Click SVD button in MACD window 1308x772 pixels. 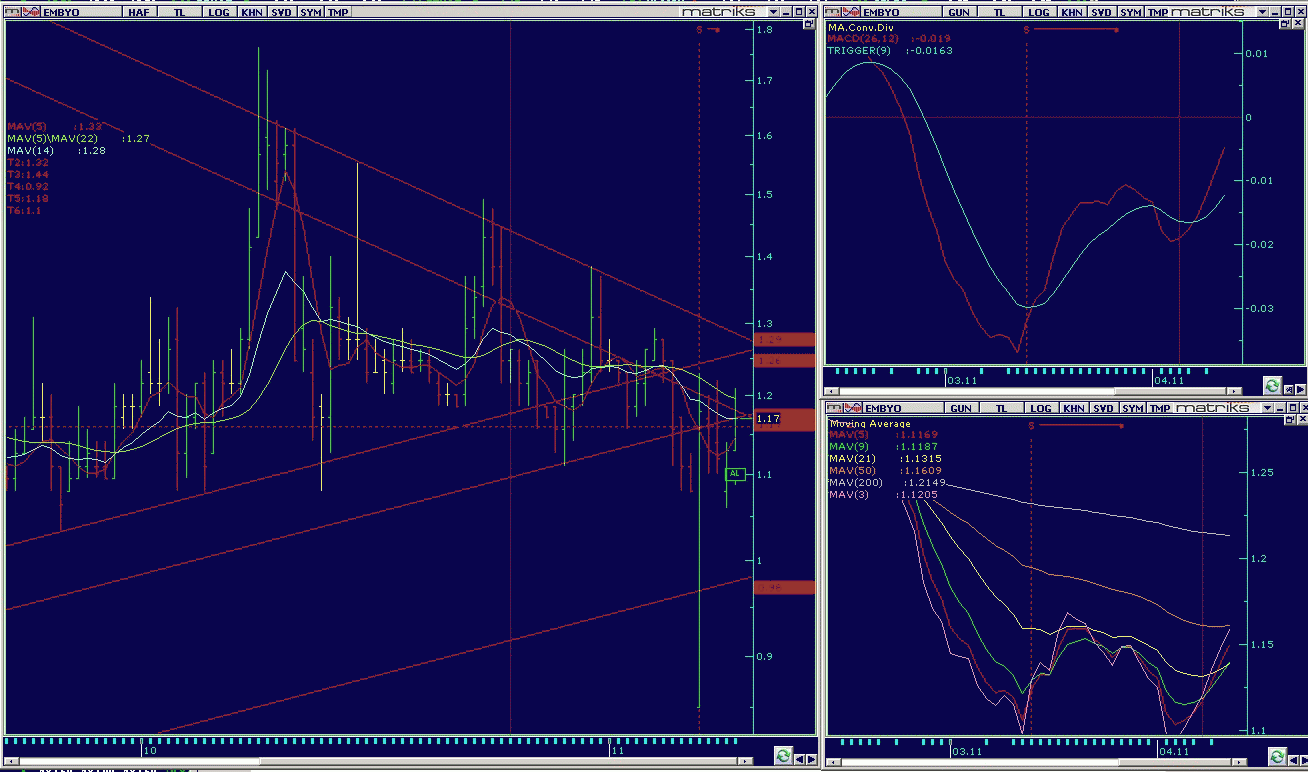point(1102,12)
